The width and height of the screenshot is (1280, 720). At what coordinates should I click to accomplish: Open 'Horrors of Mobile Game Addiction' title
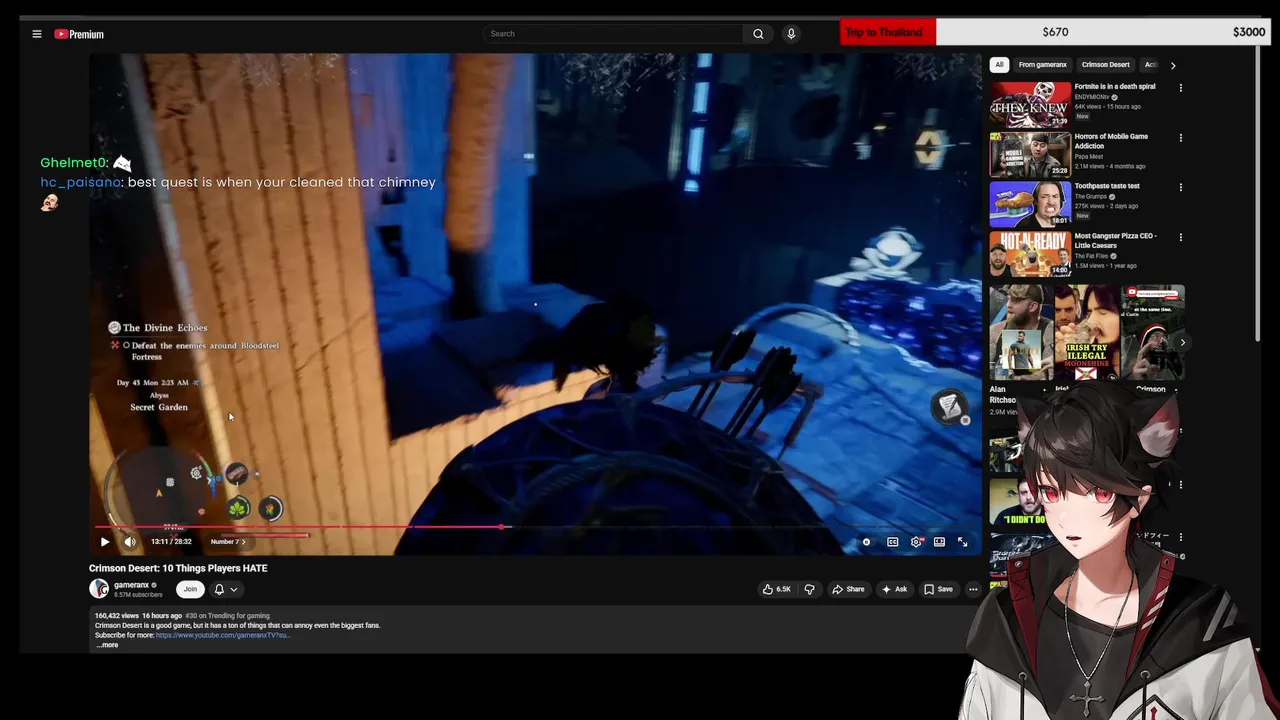coord(1111,141)
